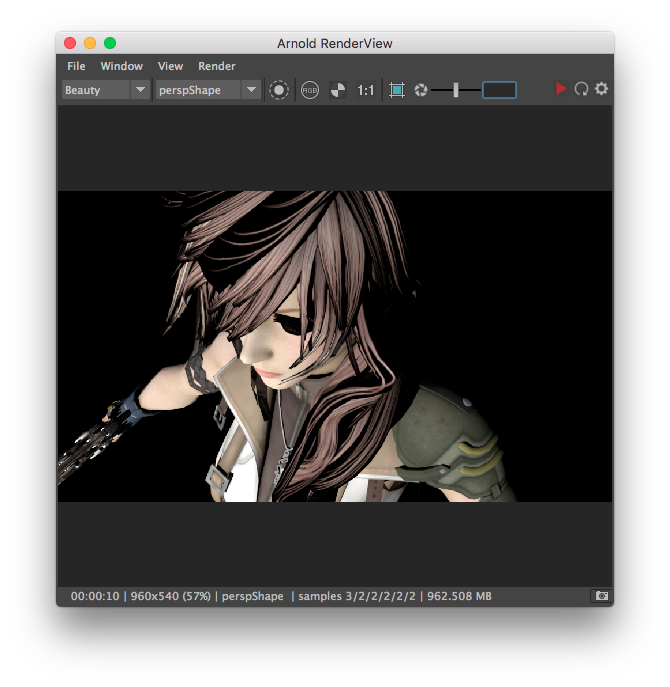Screen dimensions: 670x687
Task: Open the File menu
Action: 76,66
